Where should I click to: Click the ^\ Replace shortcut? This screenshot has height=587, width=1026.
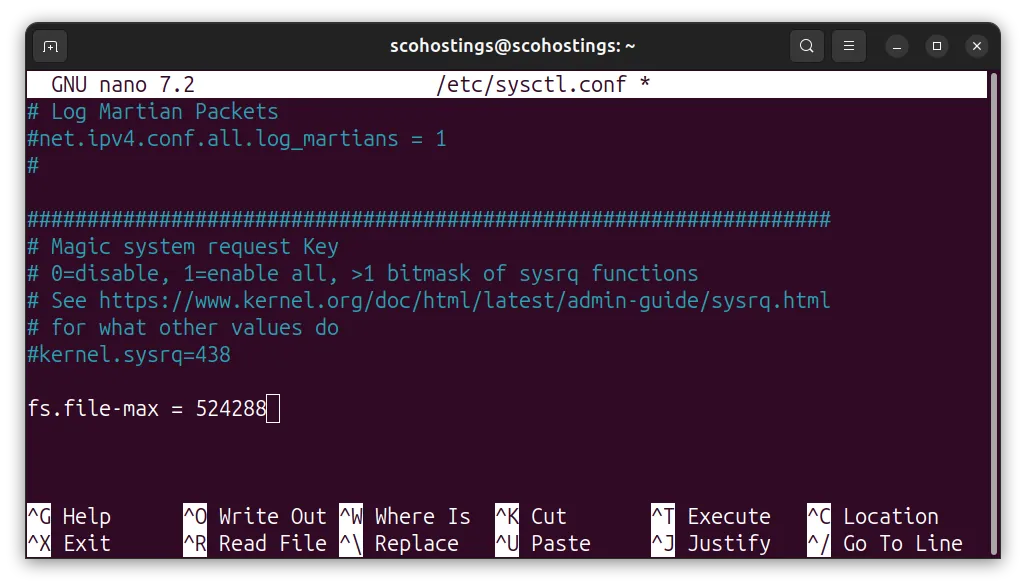399,543
